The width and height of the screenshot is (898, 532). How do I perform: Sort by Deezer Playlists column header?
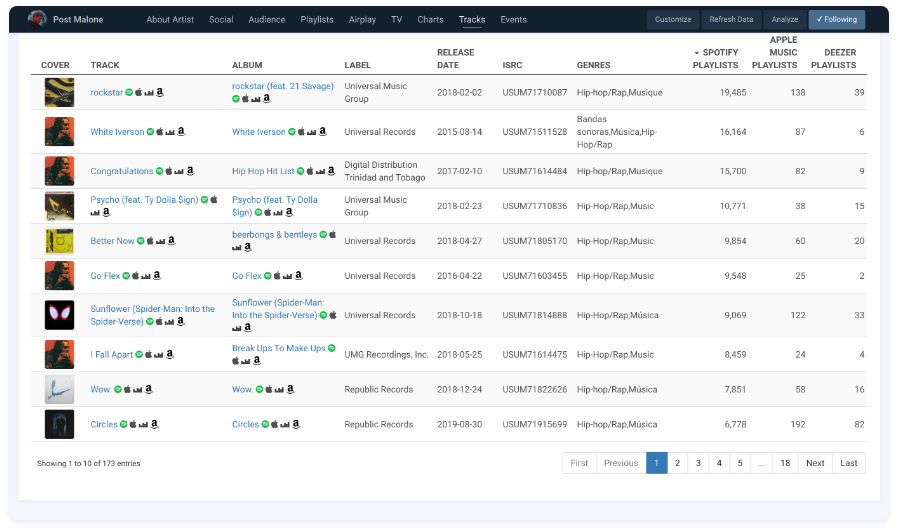click(834, 58)
